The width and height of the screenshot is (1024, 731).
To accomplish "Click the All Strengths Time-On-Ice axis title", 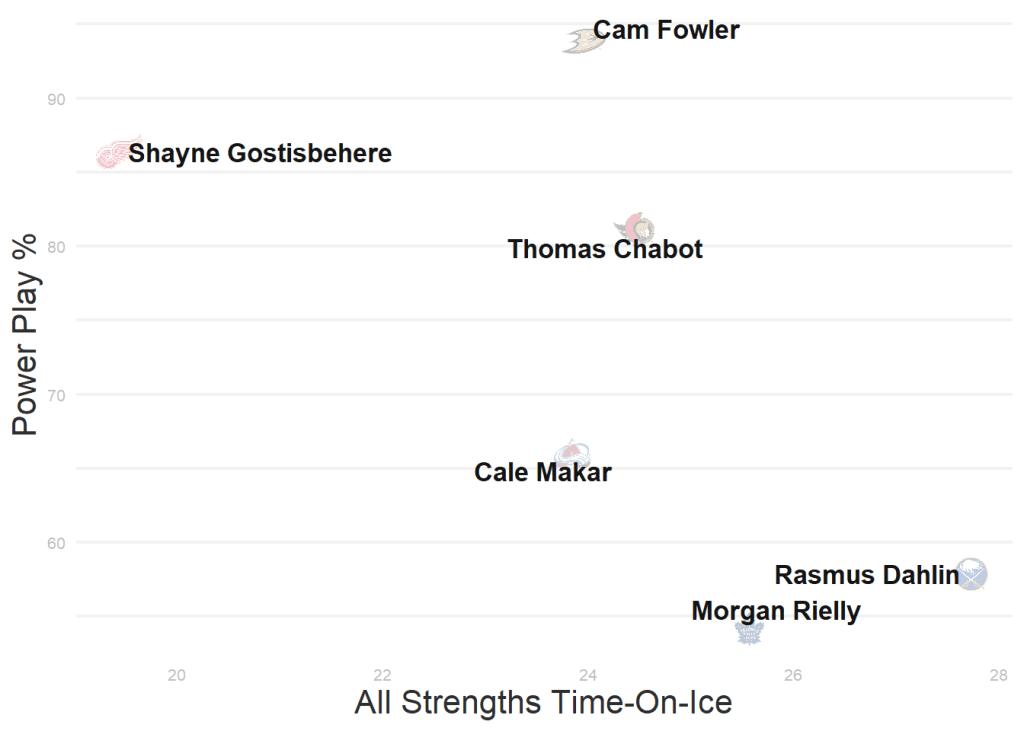I will point(543,702).
